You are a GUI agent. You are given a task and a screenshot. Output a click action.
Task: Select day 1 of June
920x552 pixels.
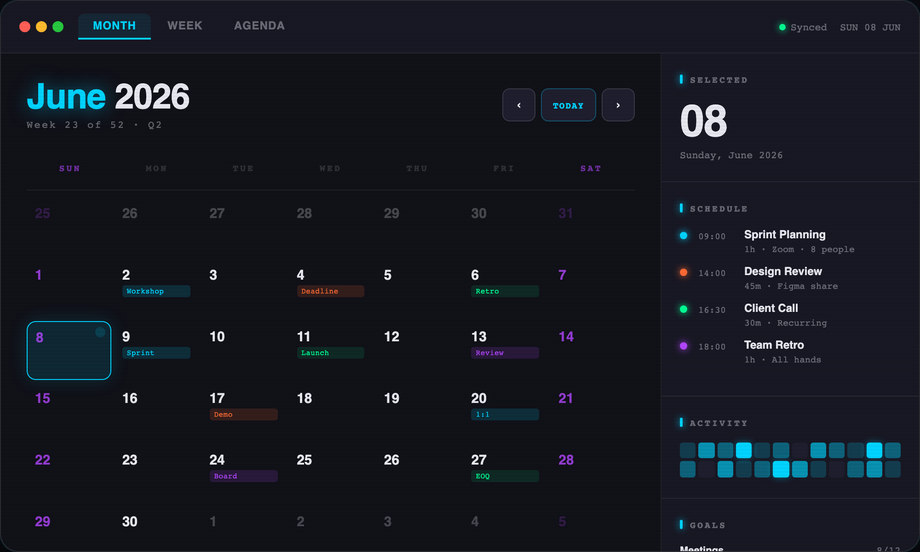coord(39,275)
